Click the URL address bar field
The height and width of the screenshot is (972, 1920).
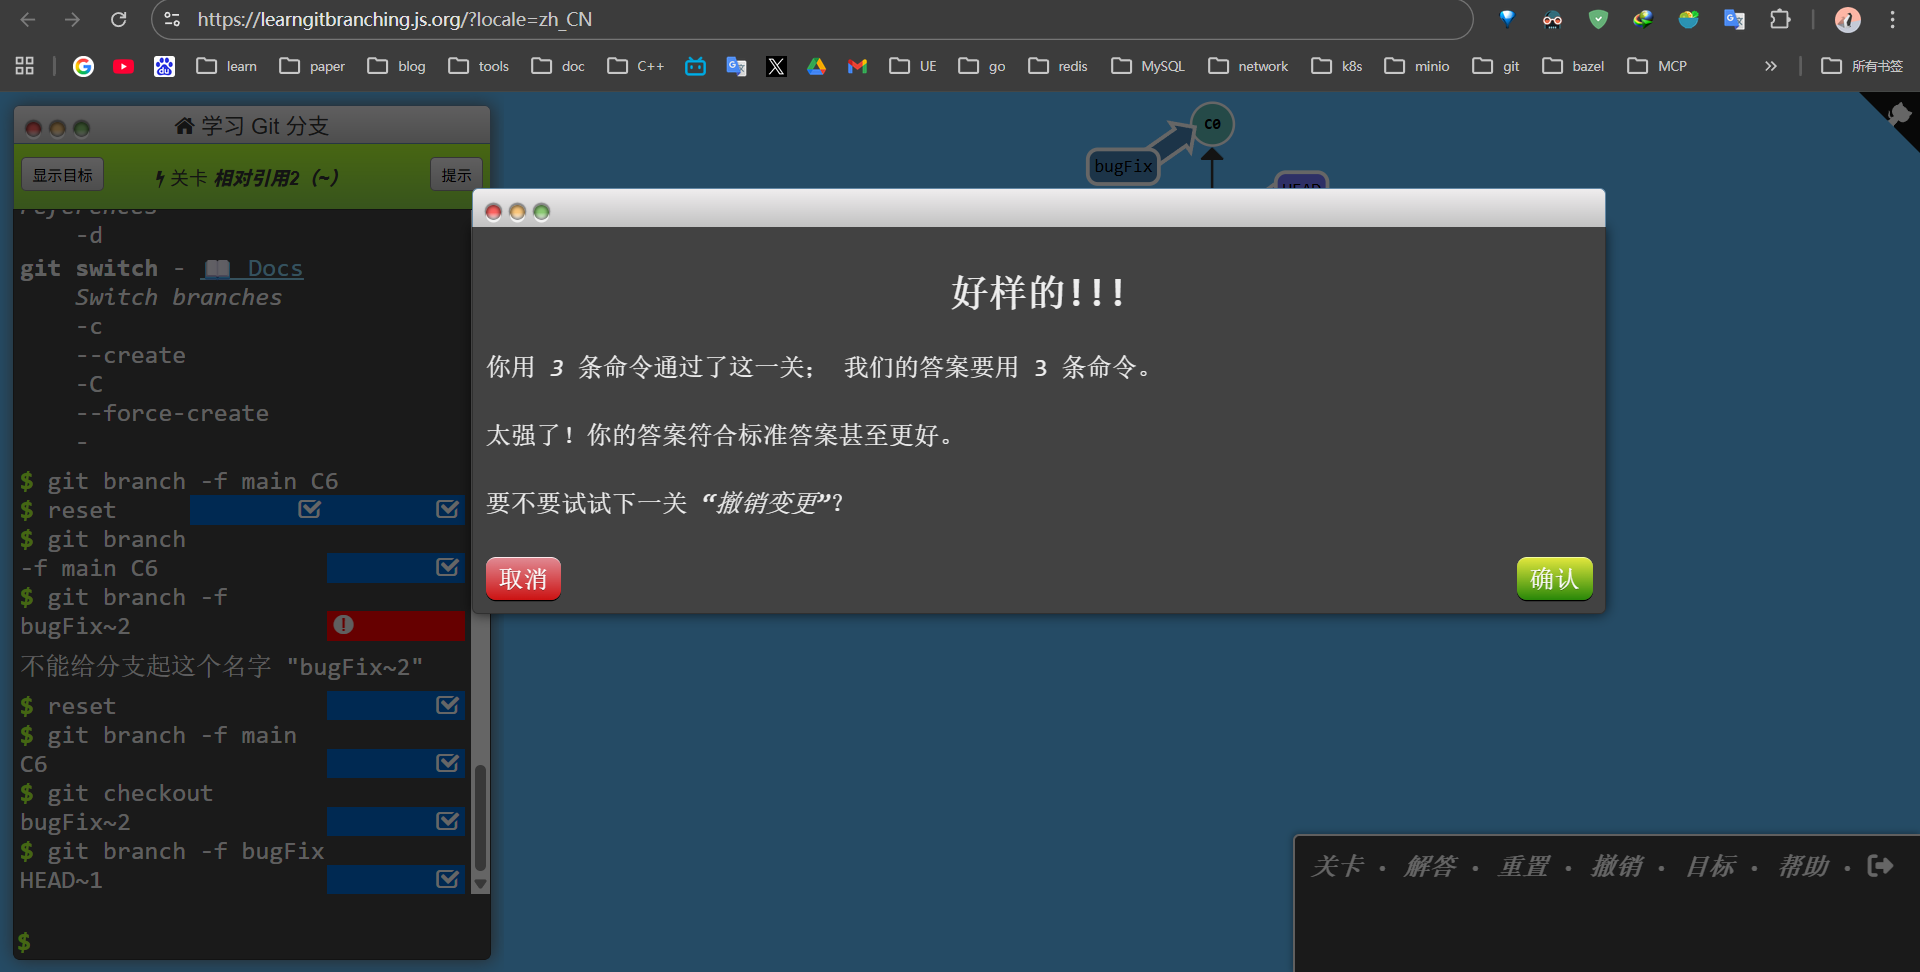(x=810, y=19)
